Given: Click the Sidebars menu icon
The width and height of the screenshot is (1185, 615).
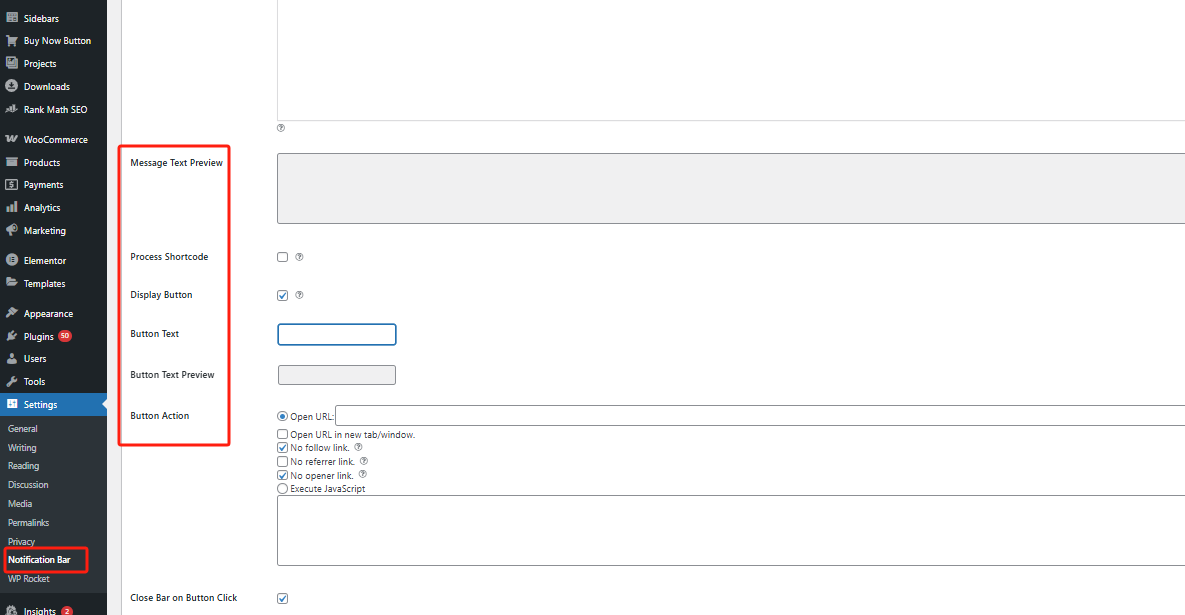Looking at the screenshot, I should tap(12, 17).
